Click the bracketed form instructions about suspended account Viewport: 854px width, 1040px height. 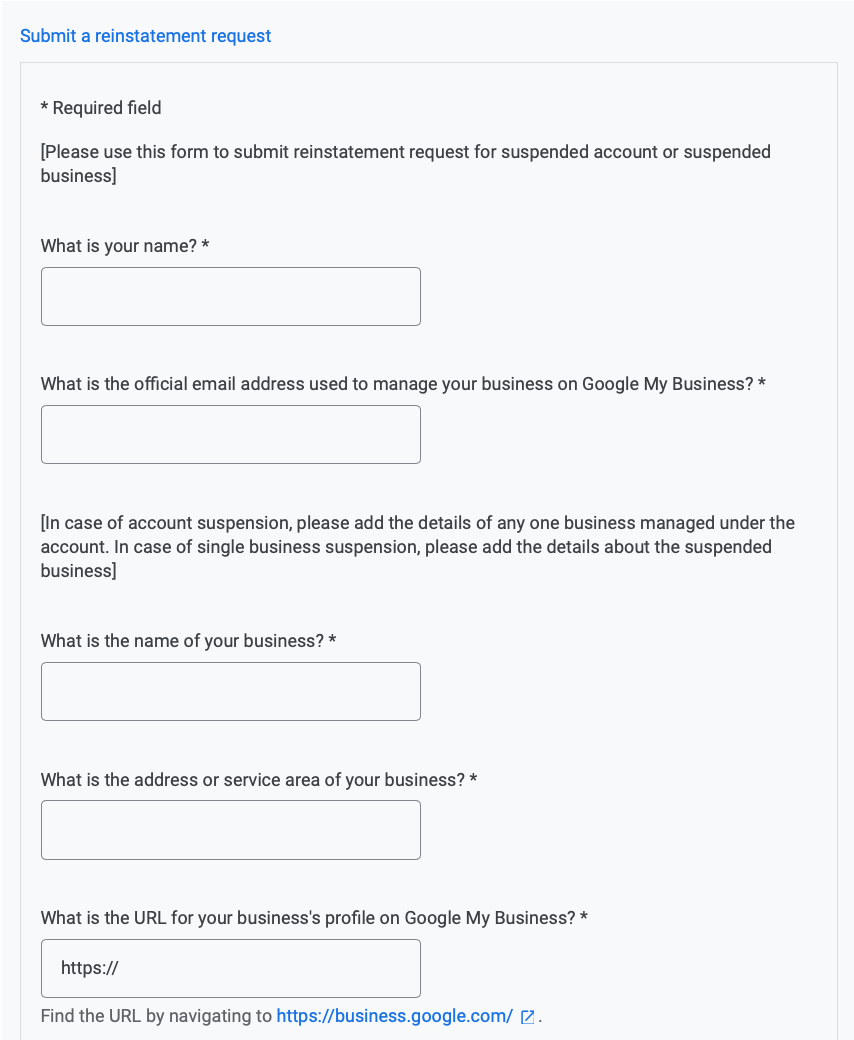tap(405, 164)
